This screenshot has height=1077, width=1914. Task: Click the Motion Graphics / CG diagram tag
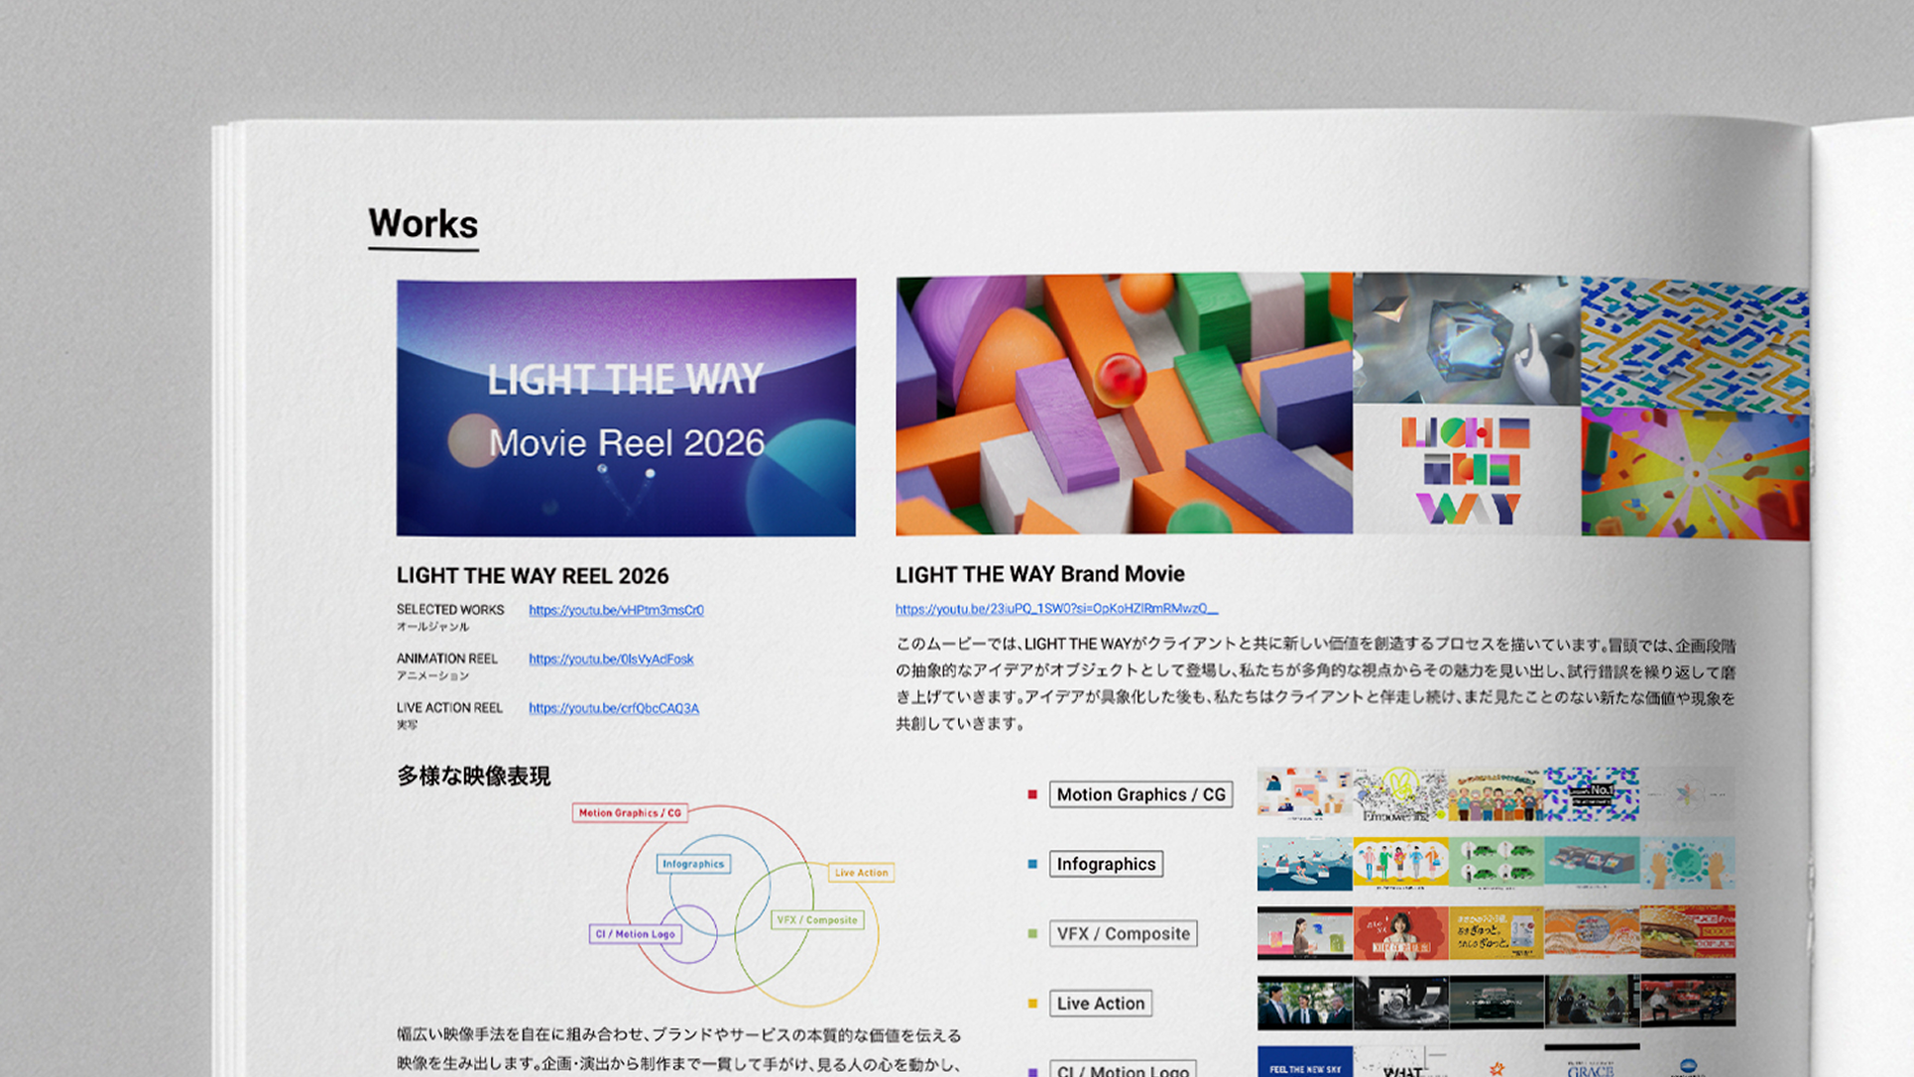pos(630,813)
